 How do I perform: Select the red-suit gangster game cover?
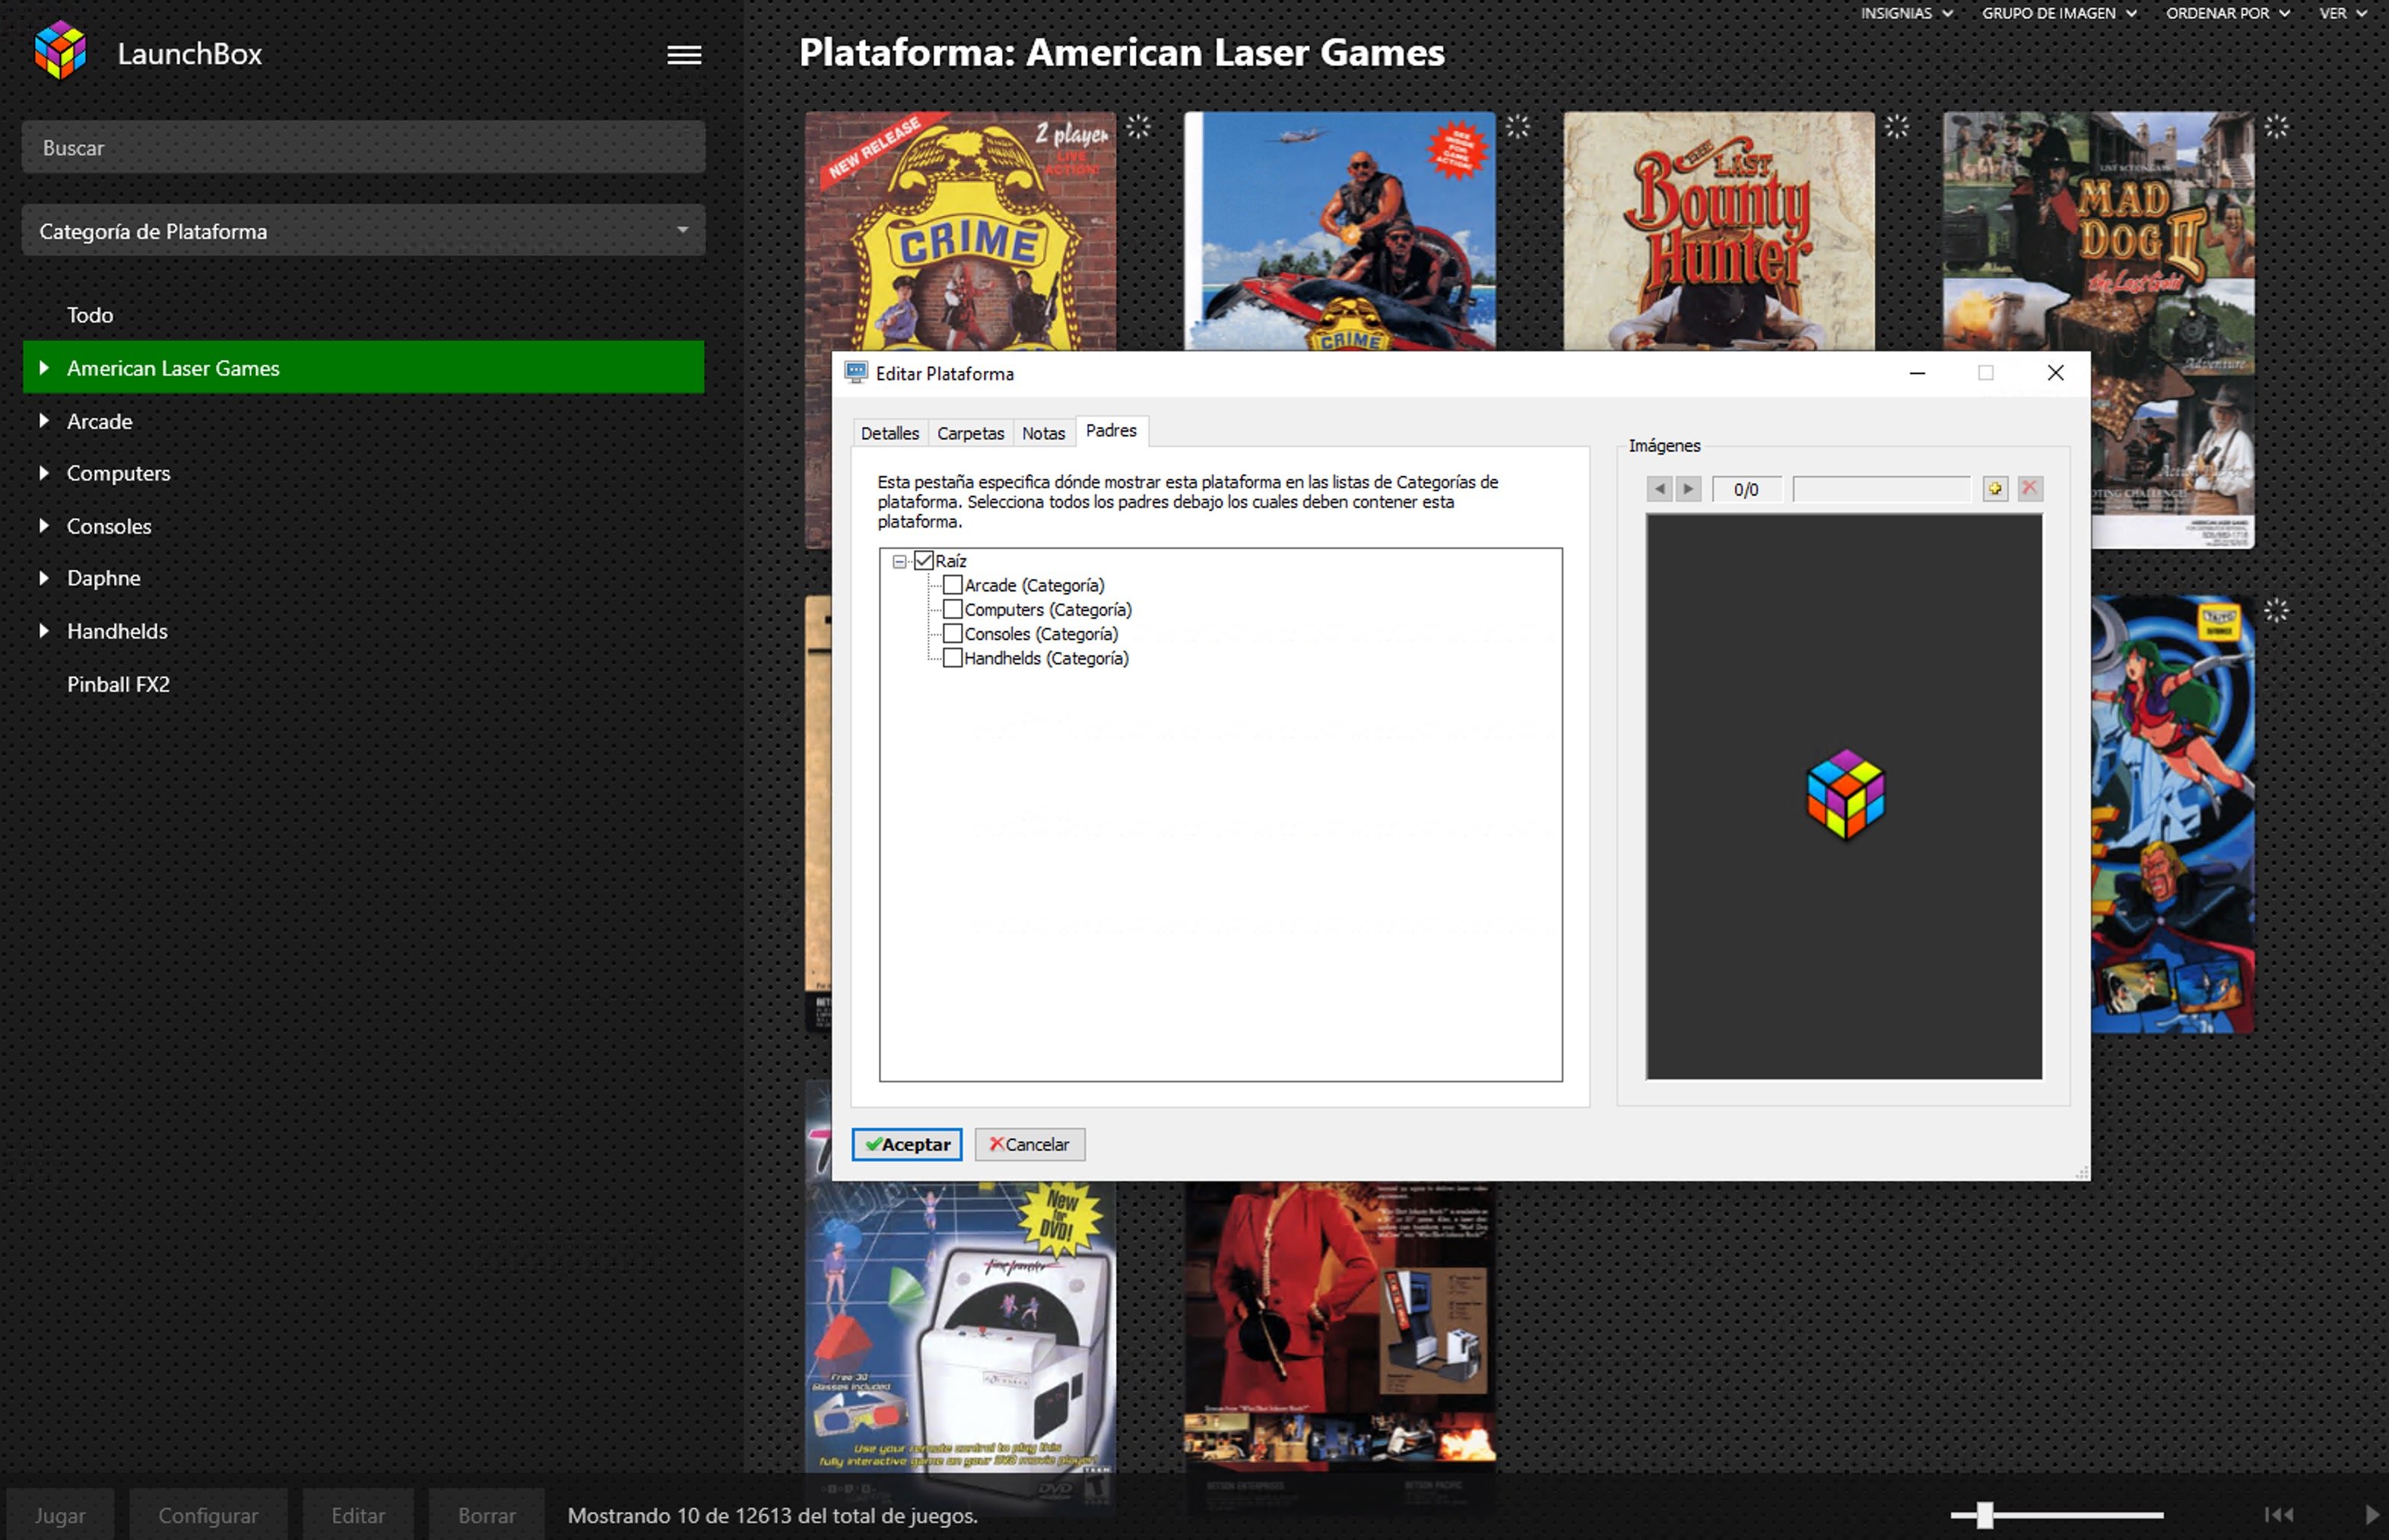[1340, 1331]
